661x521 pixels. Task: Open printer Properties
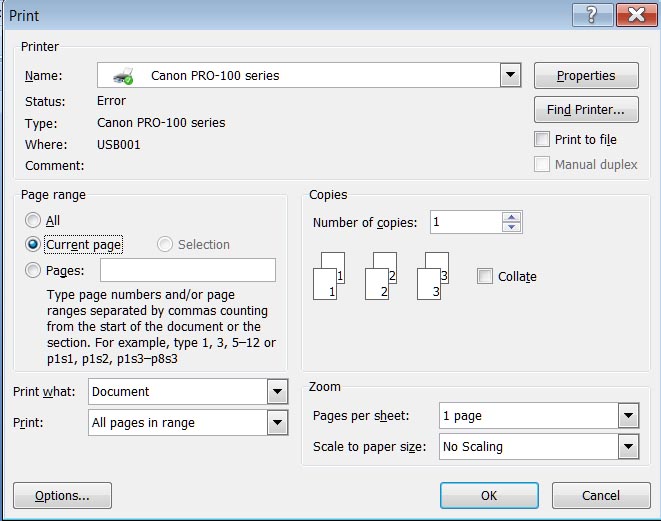pyautogui.click(x=586, y=76)
